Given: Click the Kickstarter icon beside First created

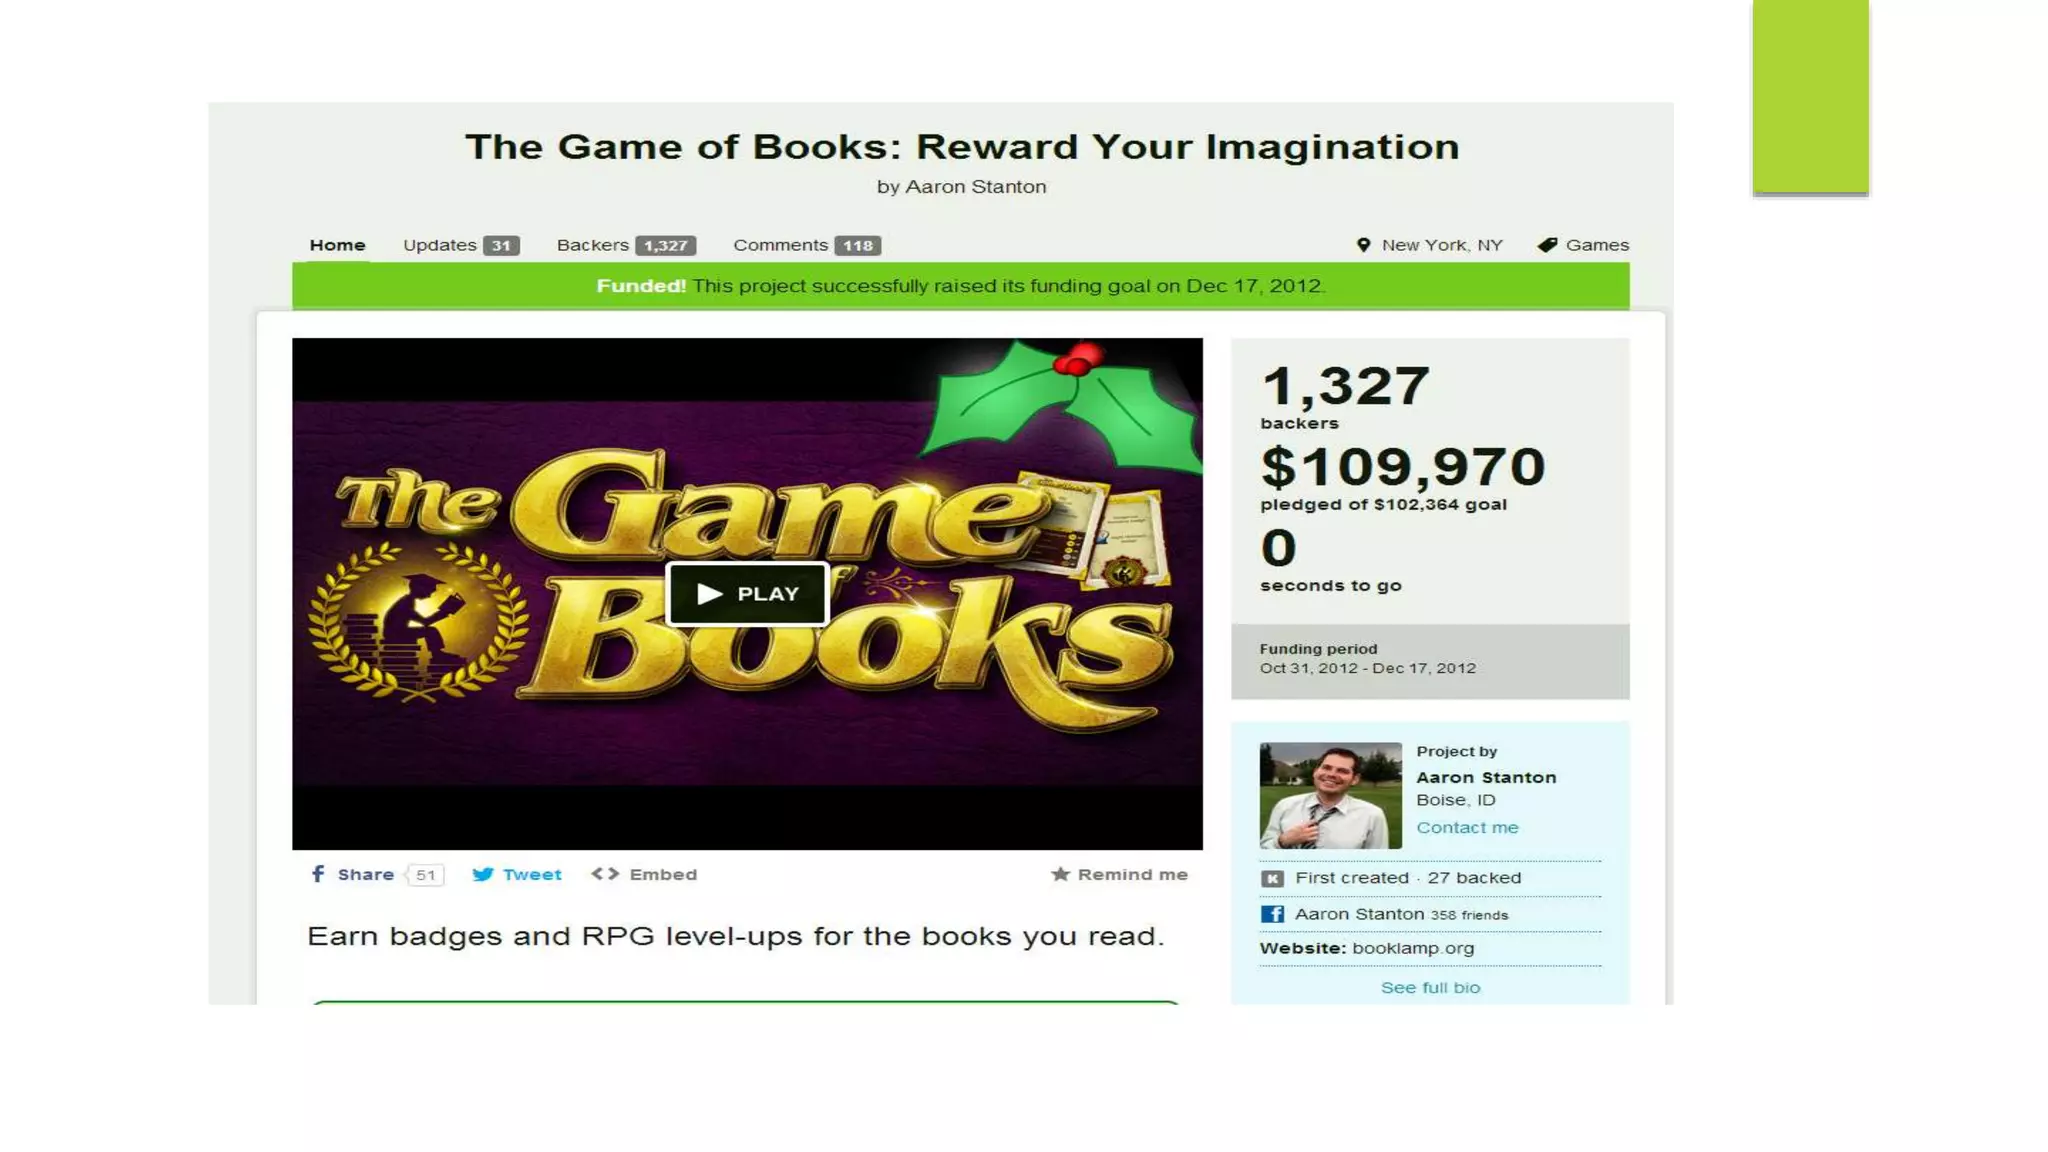Looking at the screenshot, I should tap(1272, 878).
